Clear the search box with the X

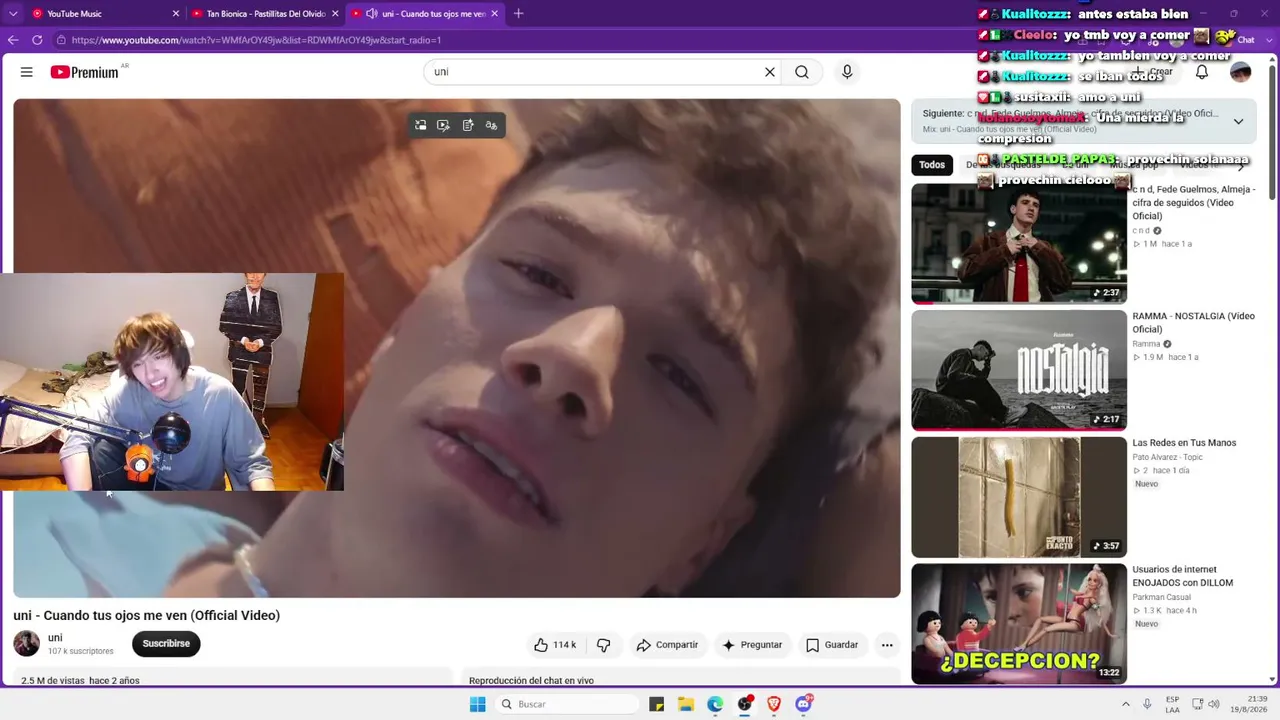(x=770, y=72)
